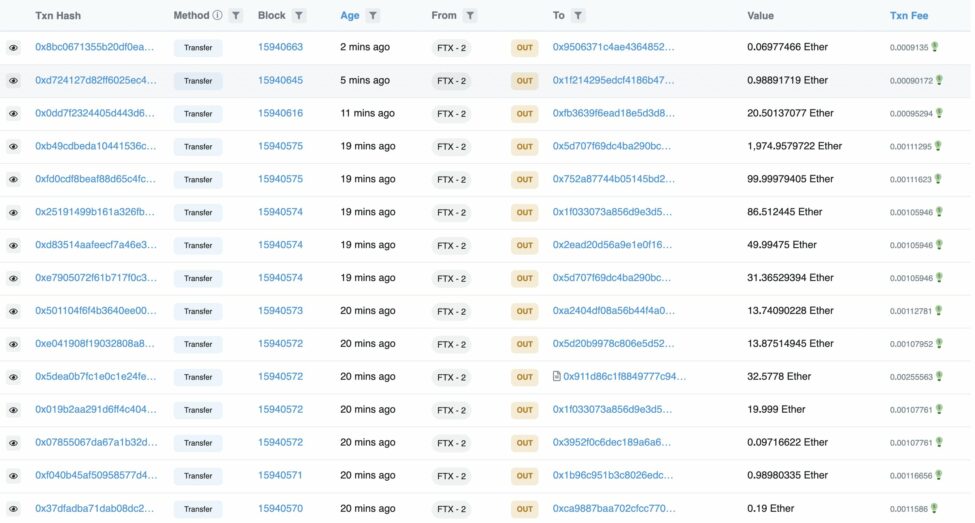Open recipient address 0x1f214295edcf4186b47
975x523 pixels.
[613, 80]
